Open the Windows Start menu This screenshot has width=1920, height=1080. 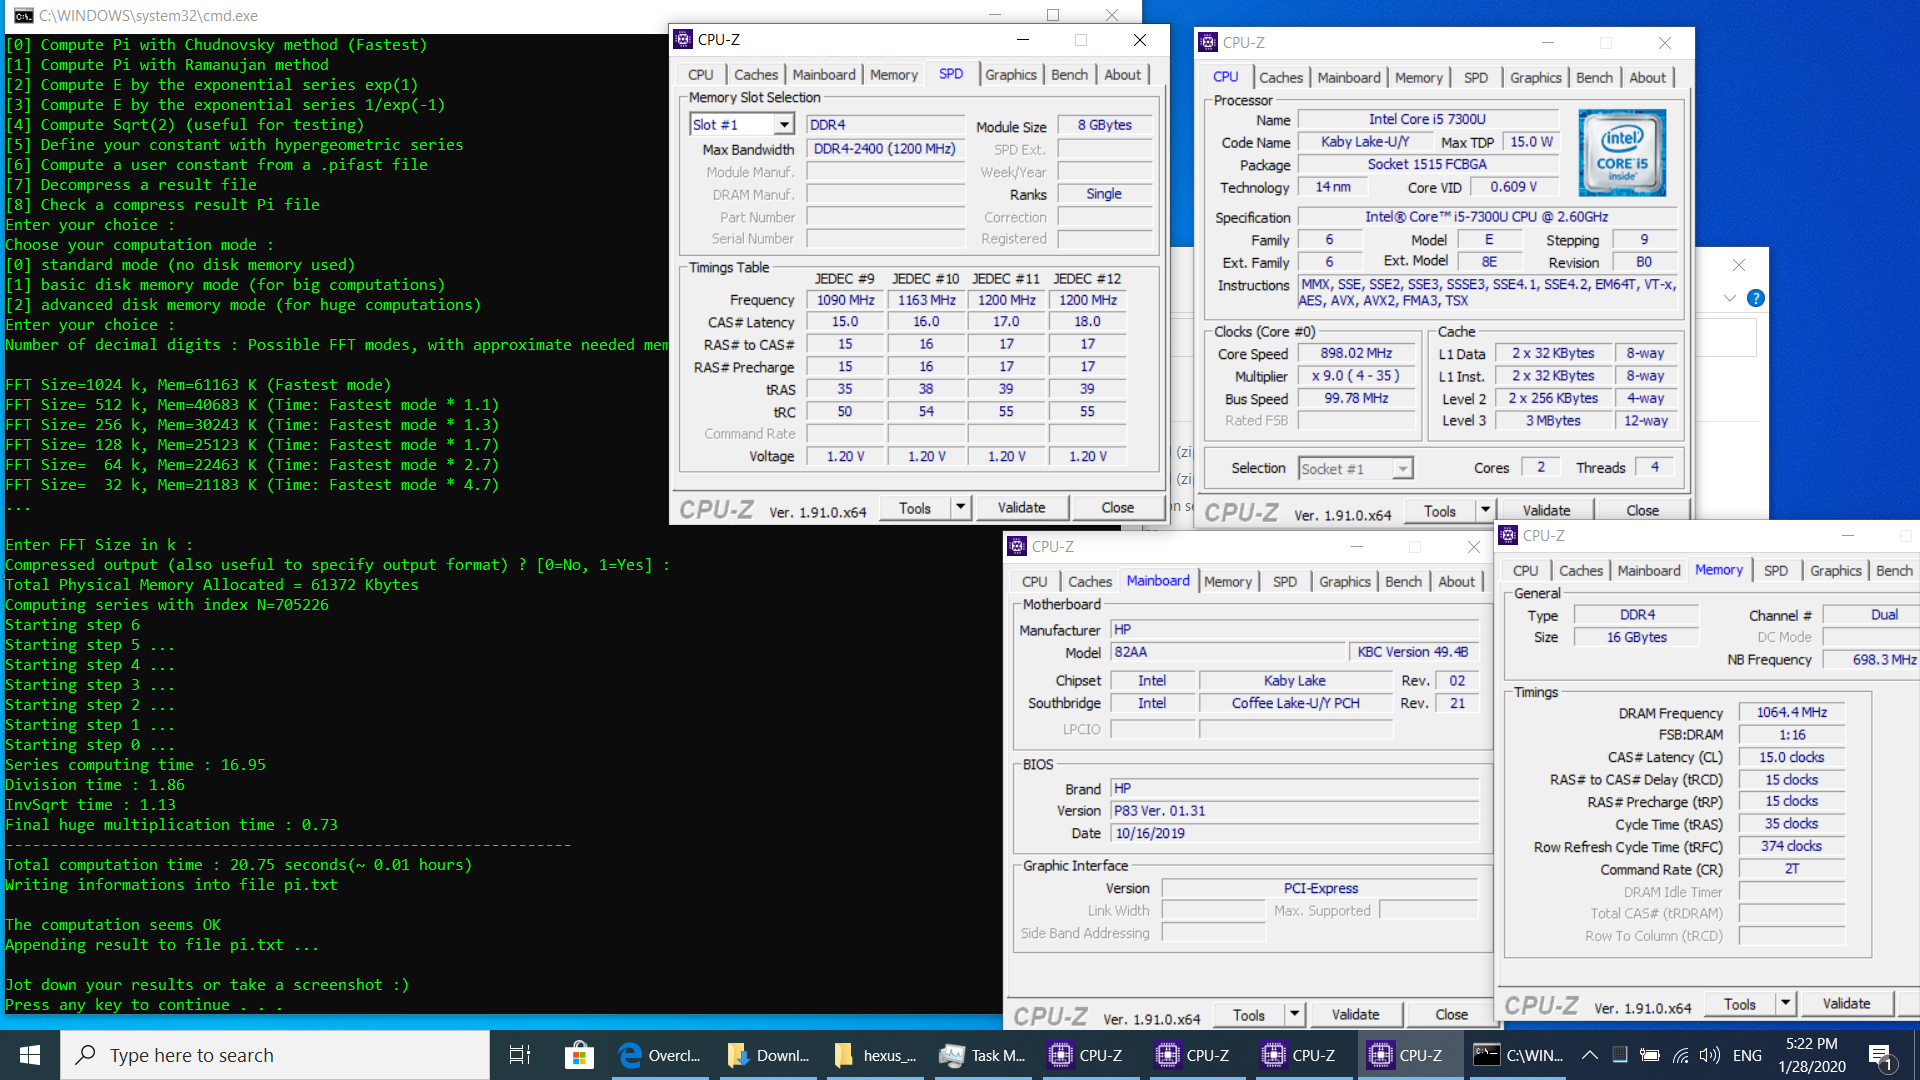30,1055
